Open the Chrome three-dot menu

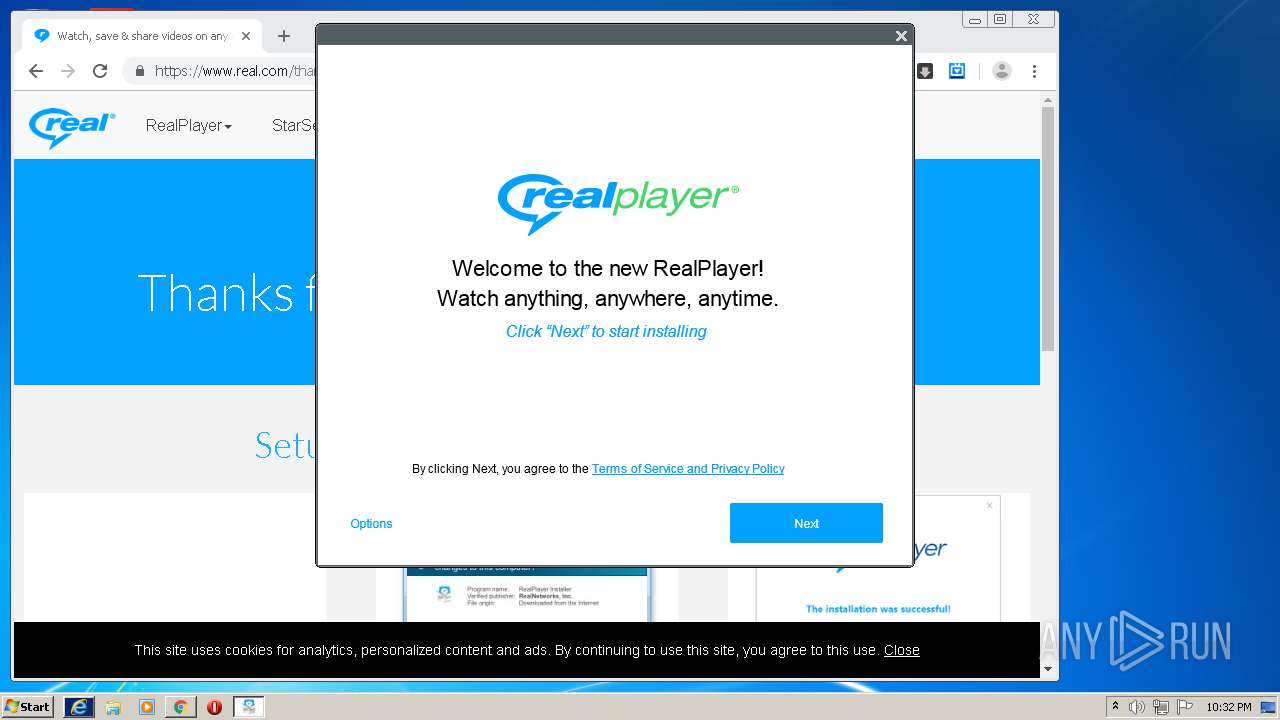pyautogui.click(x=1035, y=71)
